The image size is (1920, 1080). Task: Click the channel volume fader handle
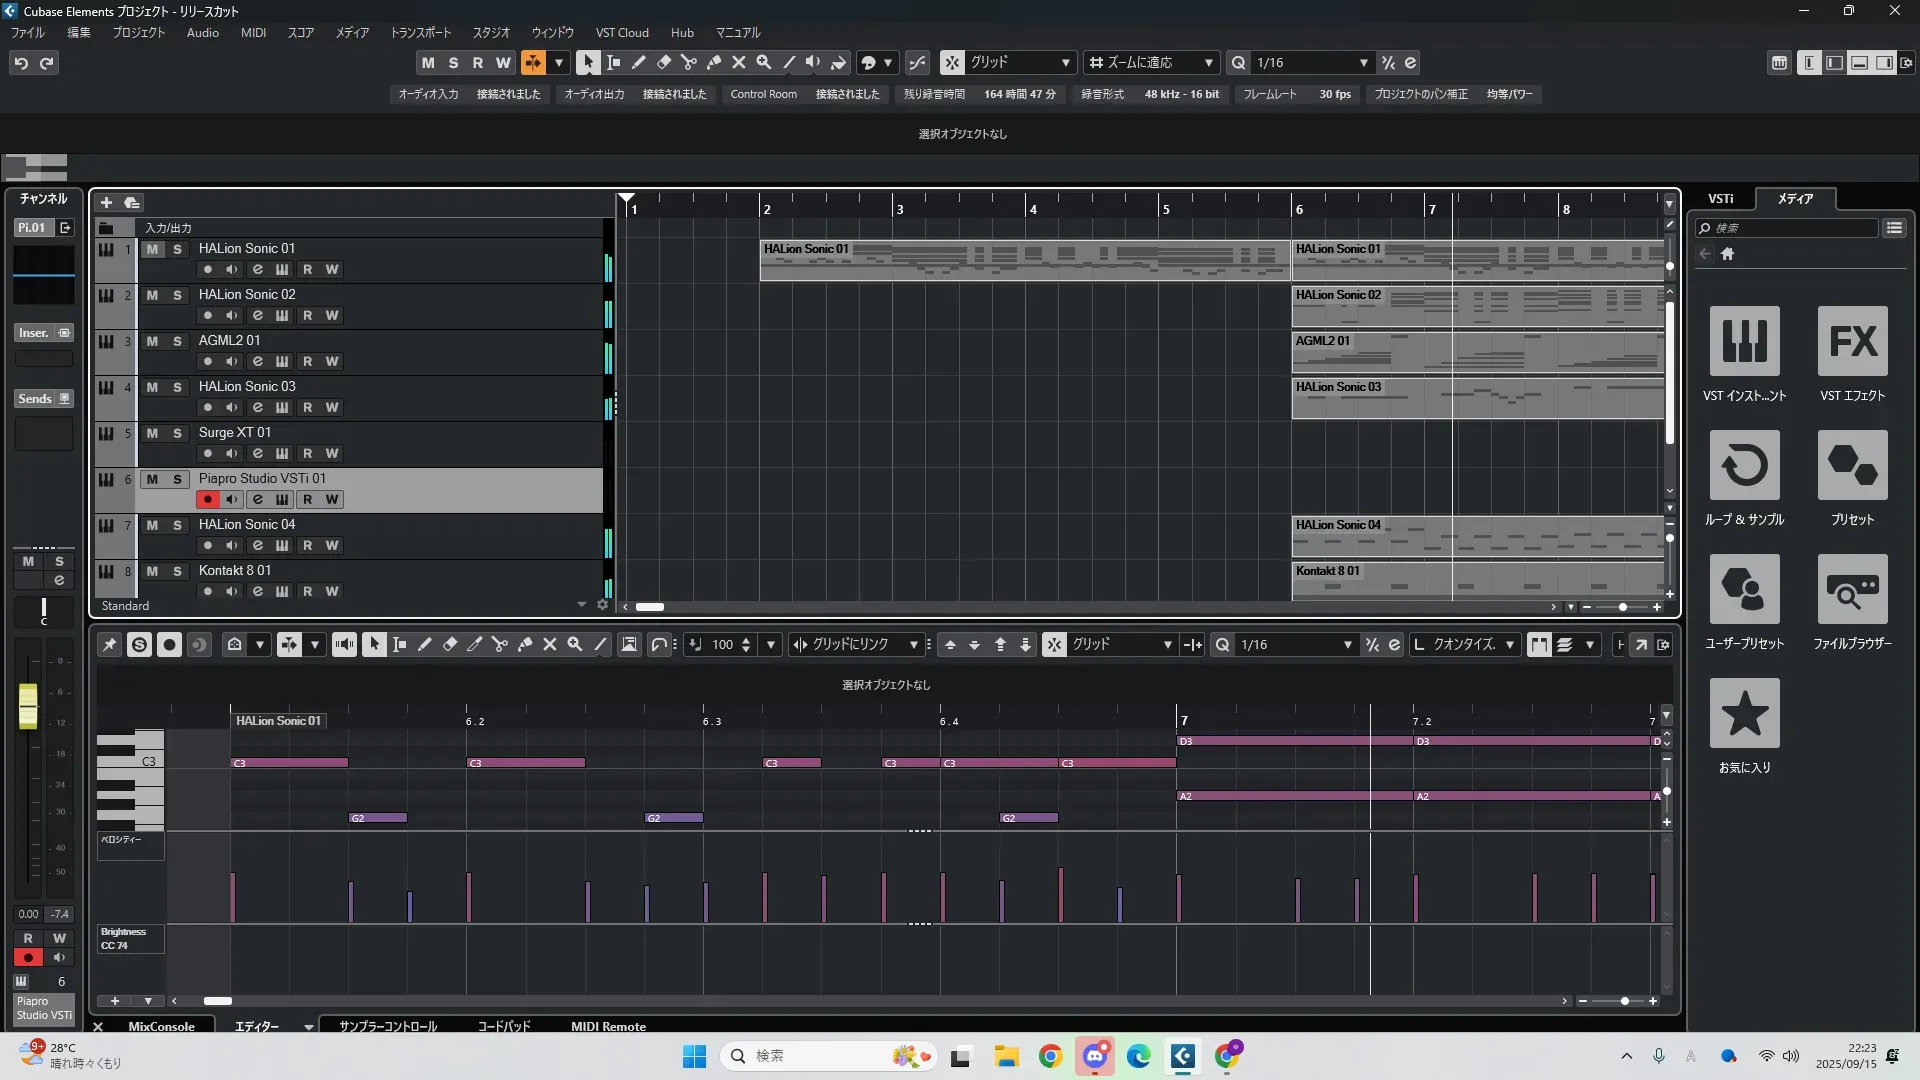coord(28,705)
